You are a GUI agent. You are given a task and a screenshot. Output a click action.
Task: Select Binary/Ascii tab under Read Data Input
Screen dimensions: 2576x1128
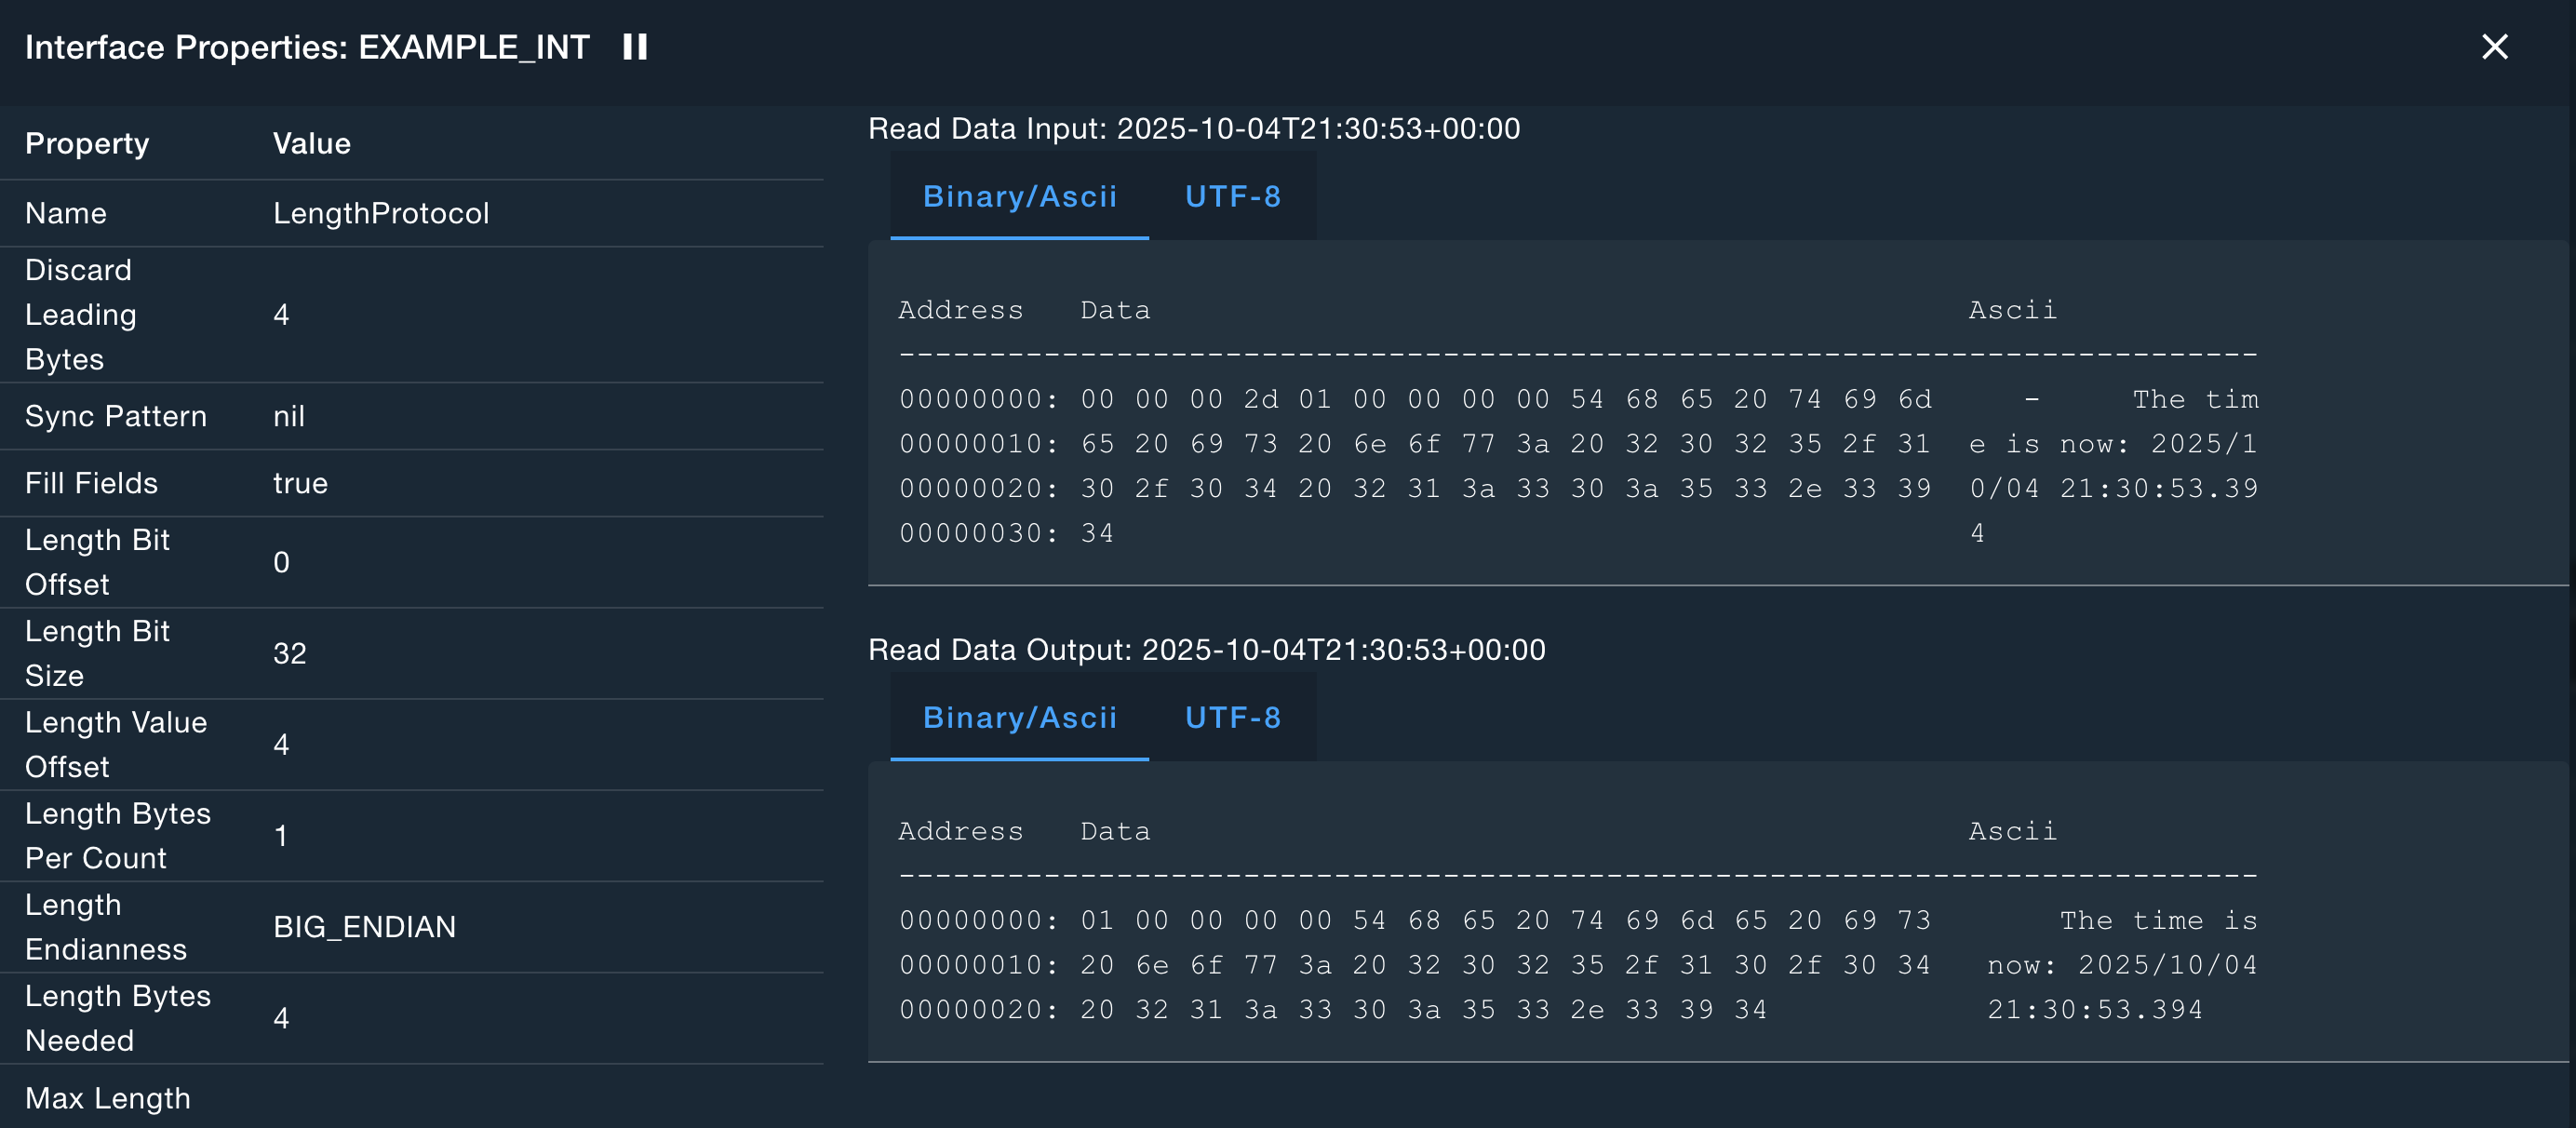(1019, 196)
